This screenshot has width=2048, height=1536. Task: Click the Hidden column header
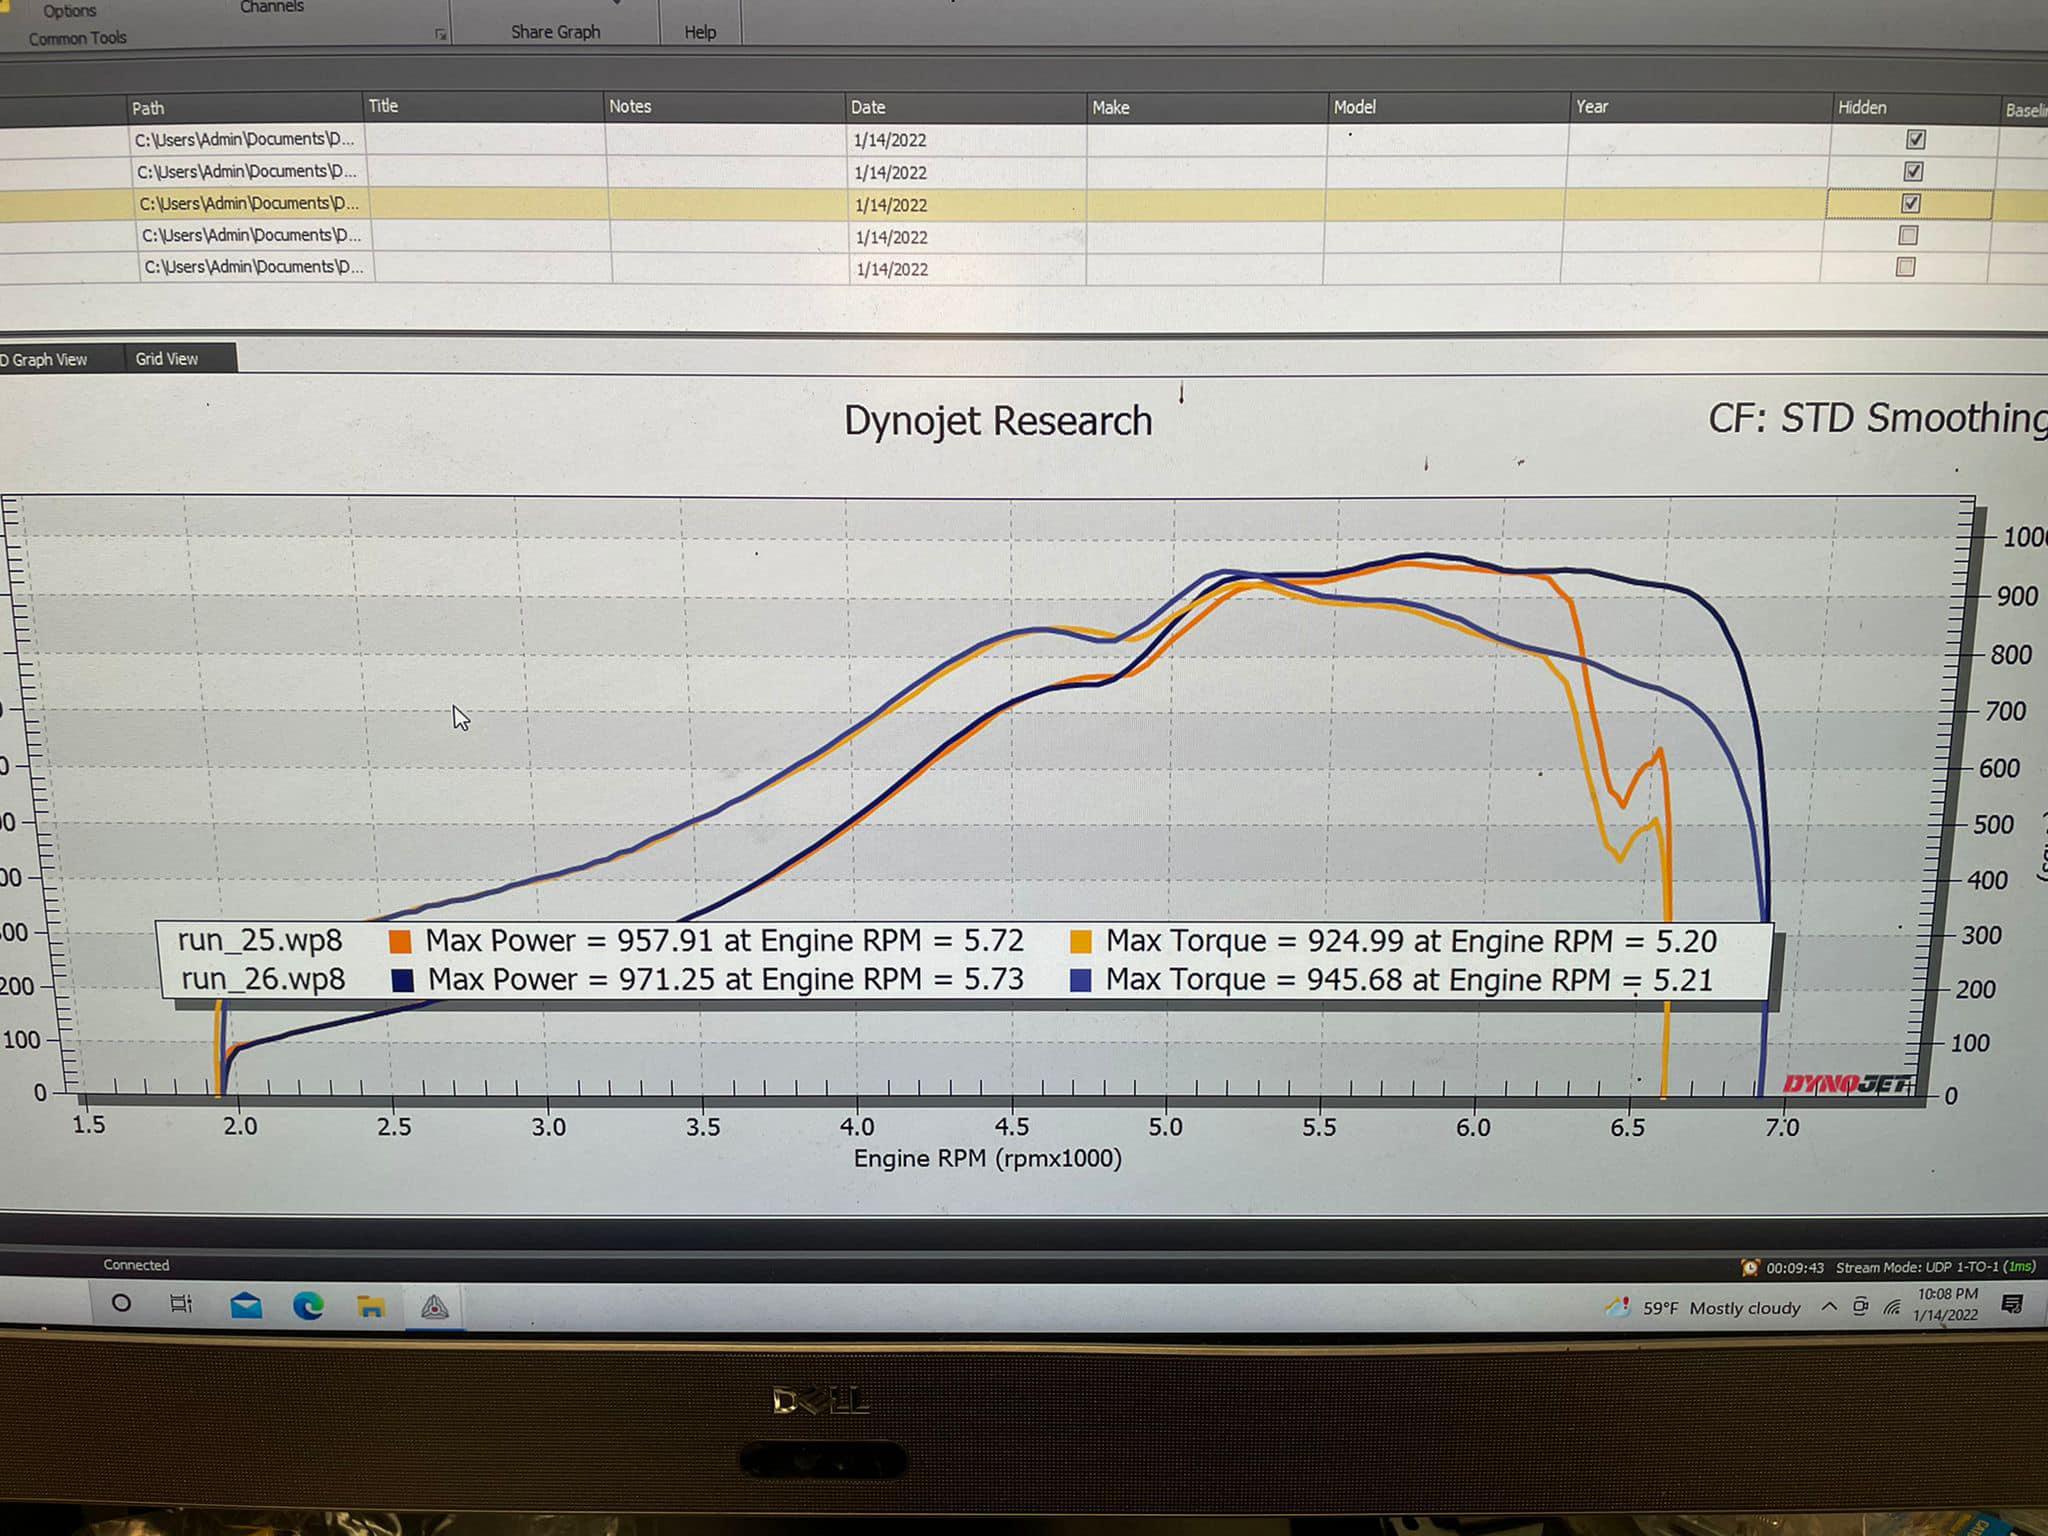[x=1915, y=108]
